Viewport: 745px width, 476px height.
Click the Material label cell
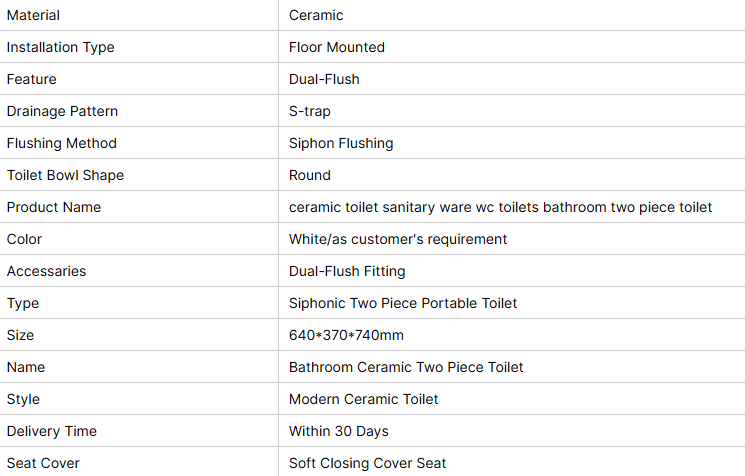click(139, 15)
